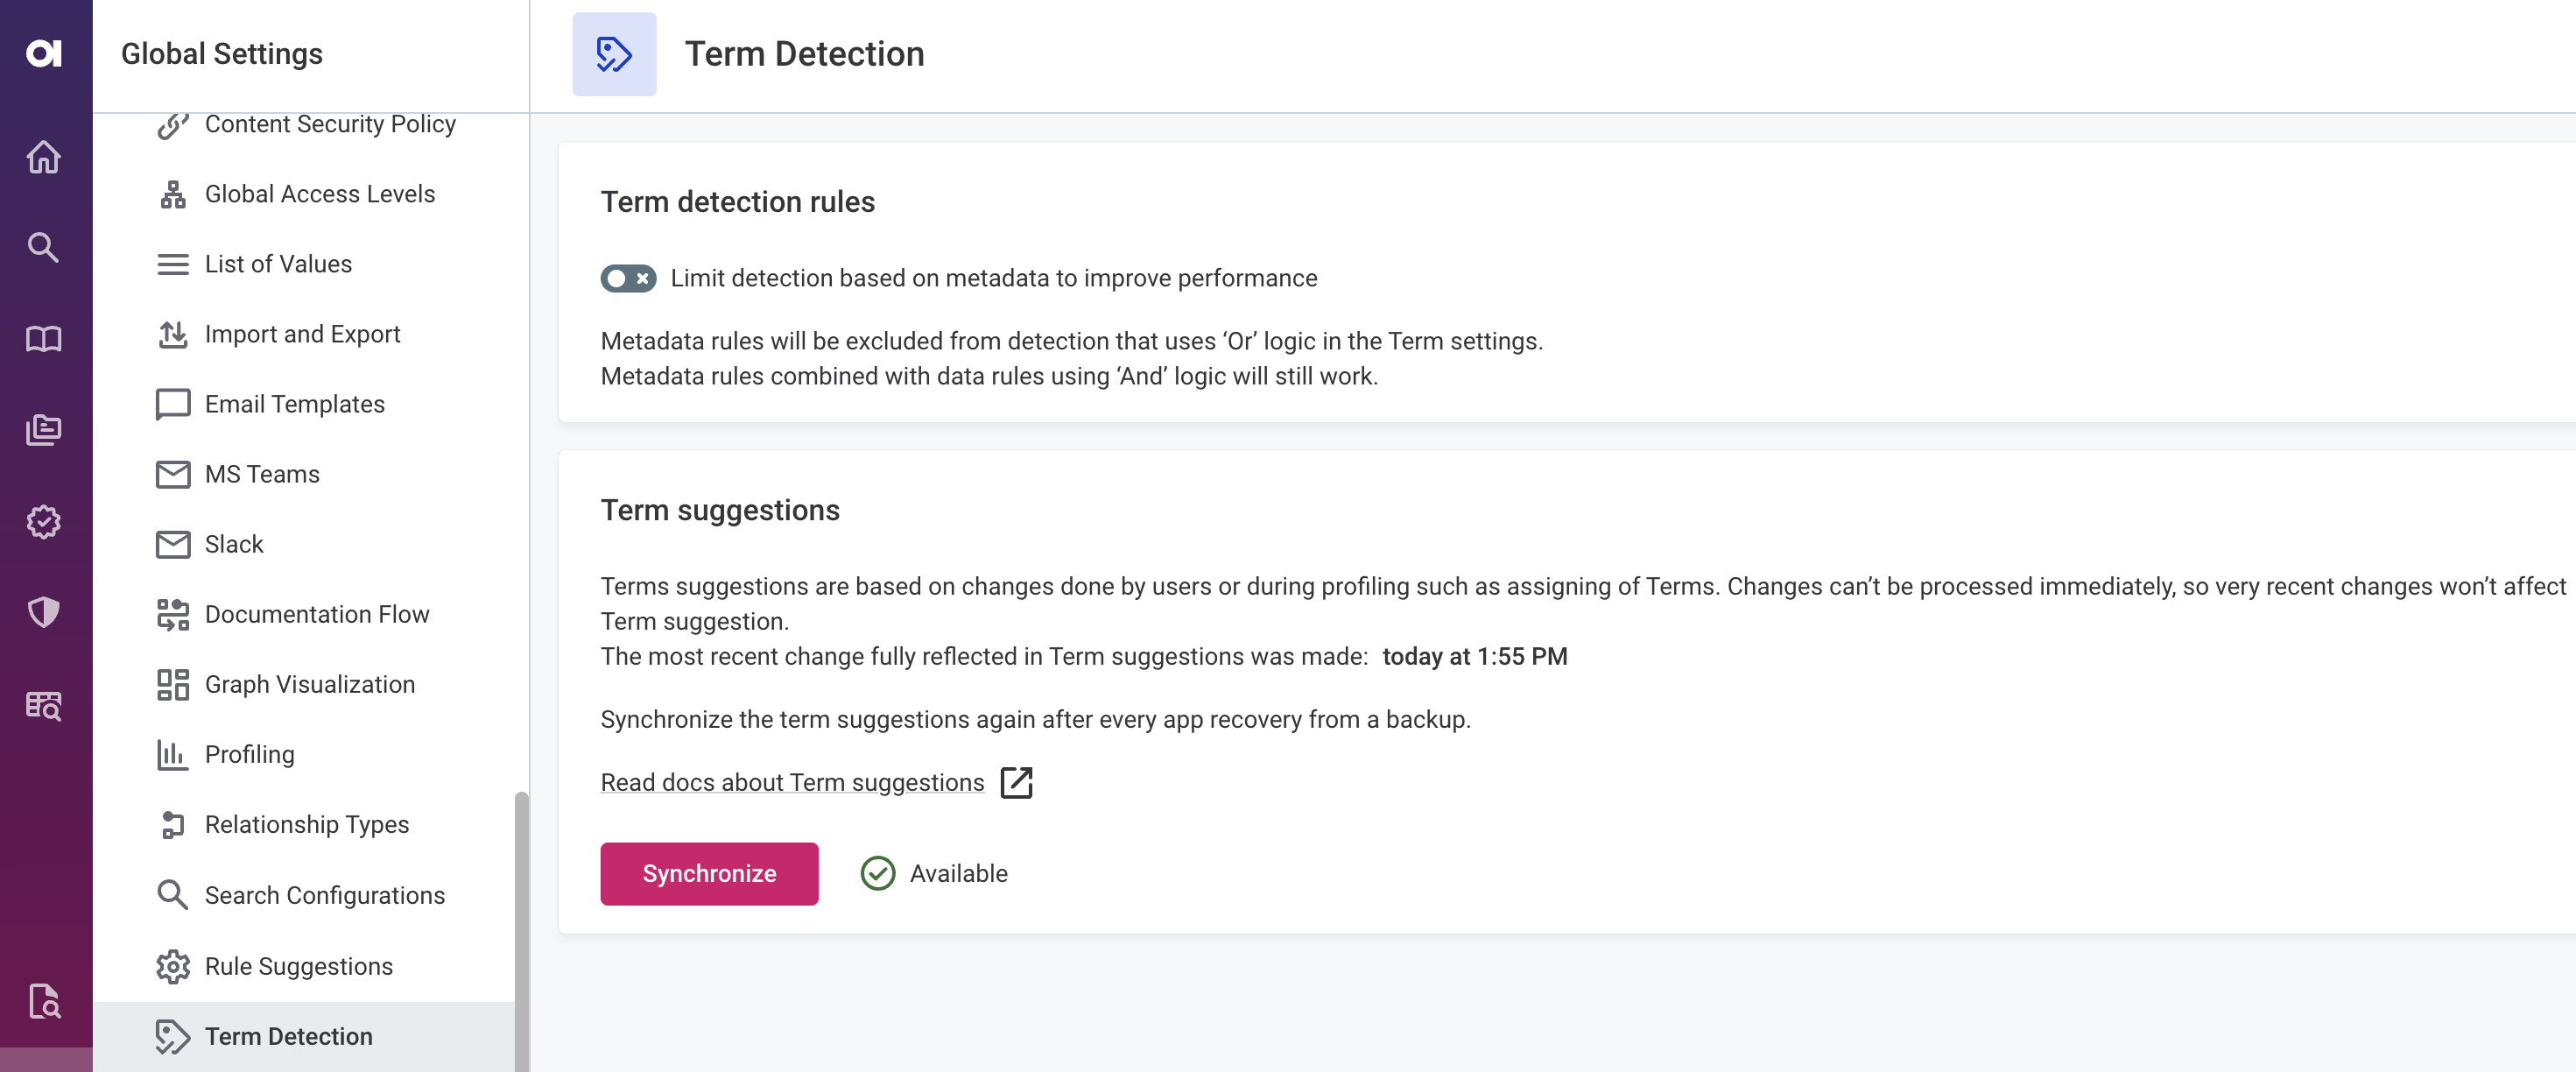Go to Rule Suggestions settings
Viewport: 2576px width, 1072px height.
(x=298, y=966)
